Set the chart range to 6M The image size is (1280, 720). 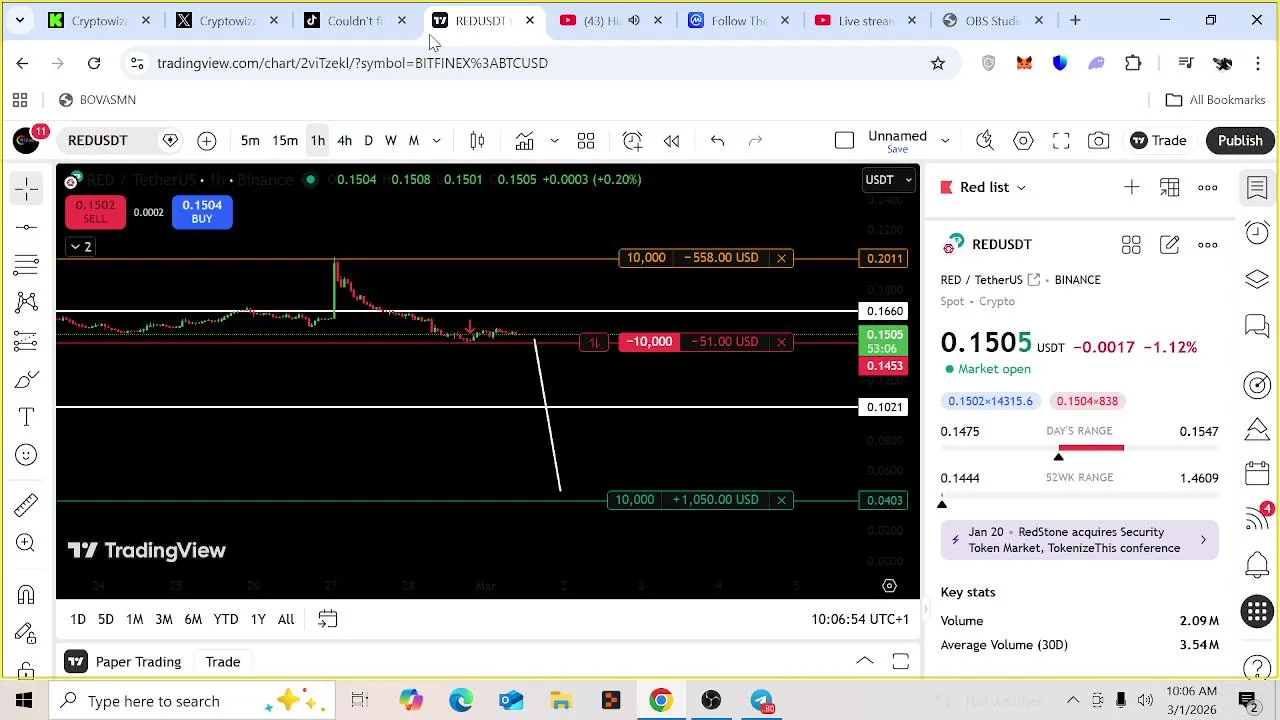click(193, 620)
